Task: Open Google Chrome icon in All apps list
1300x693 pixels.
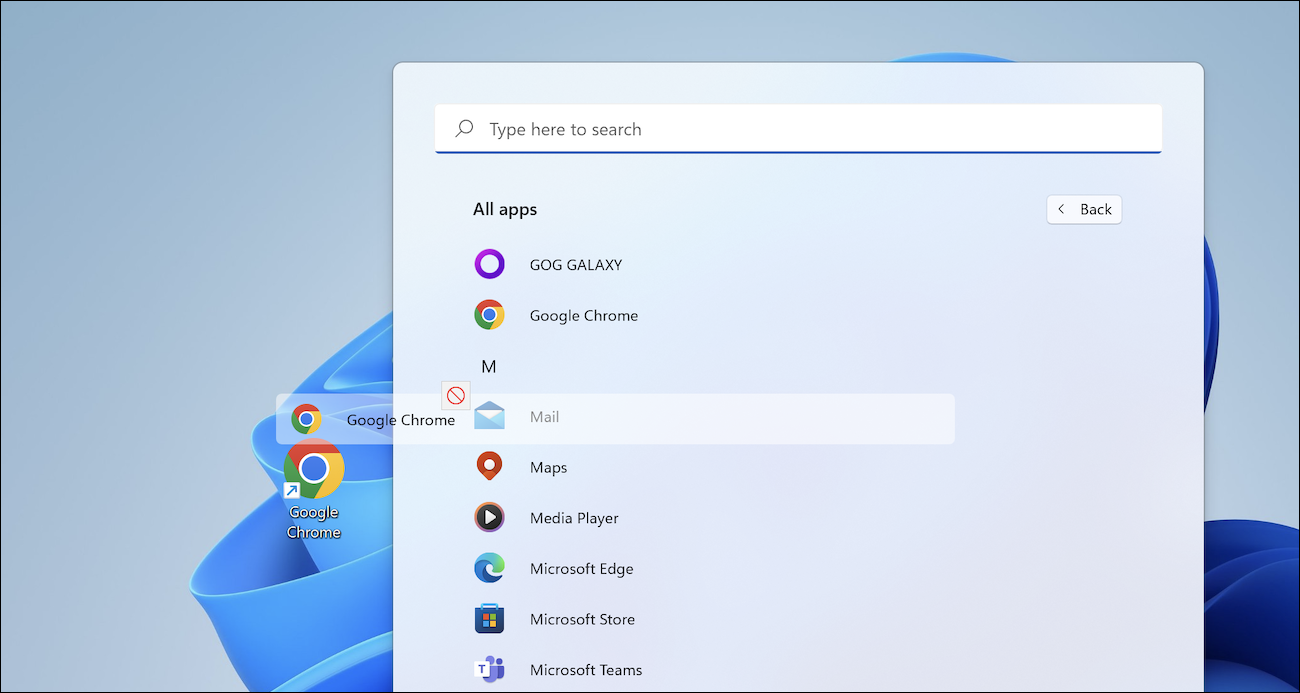Action: tap(489, 315)
